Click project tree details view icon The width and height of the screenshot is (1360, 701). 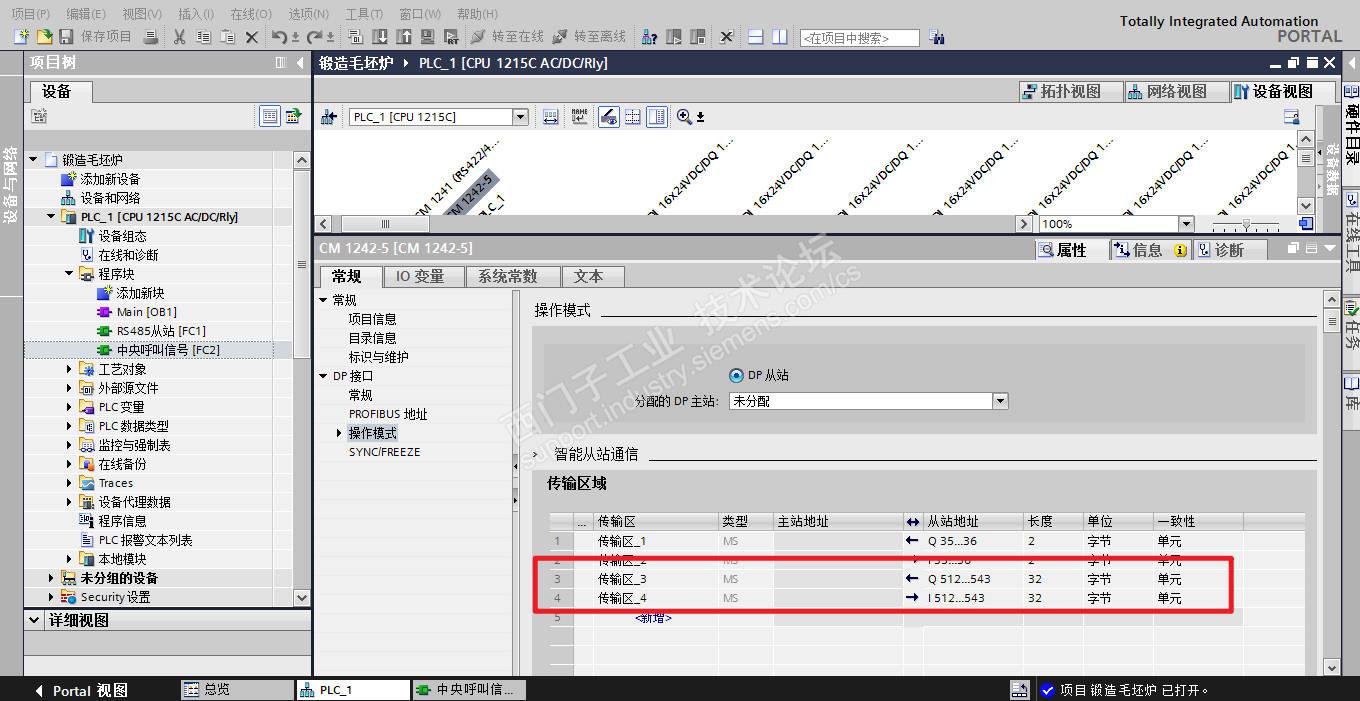[269, 116]
